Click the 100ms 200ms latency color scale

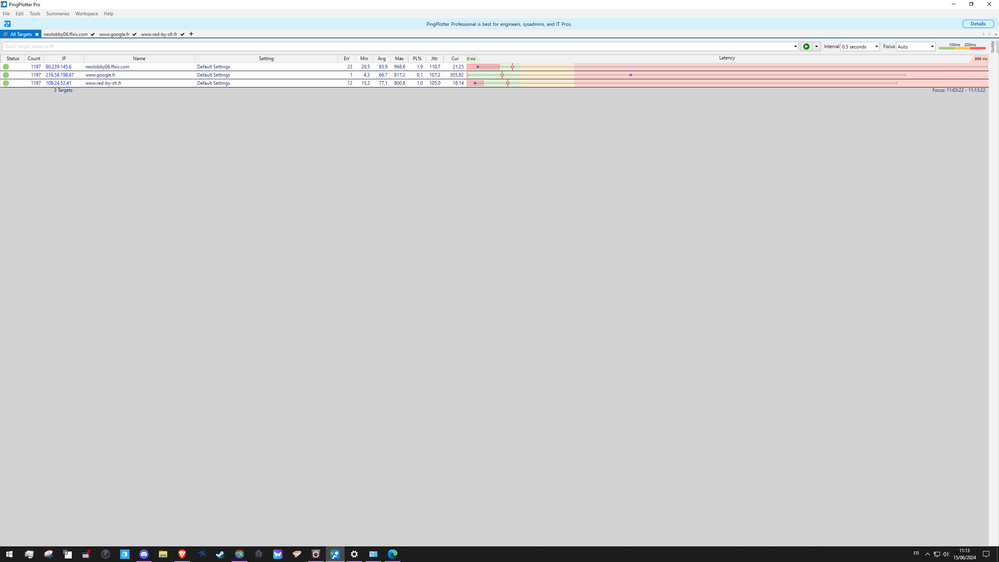(962, 46)
